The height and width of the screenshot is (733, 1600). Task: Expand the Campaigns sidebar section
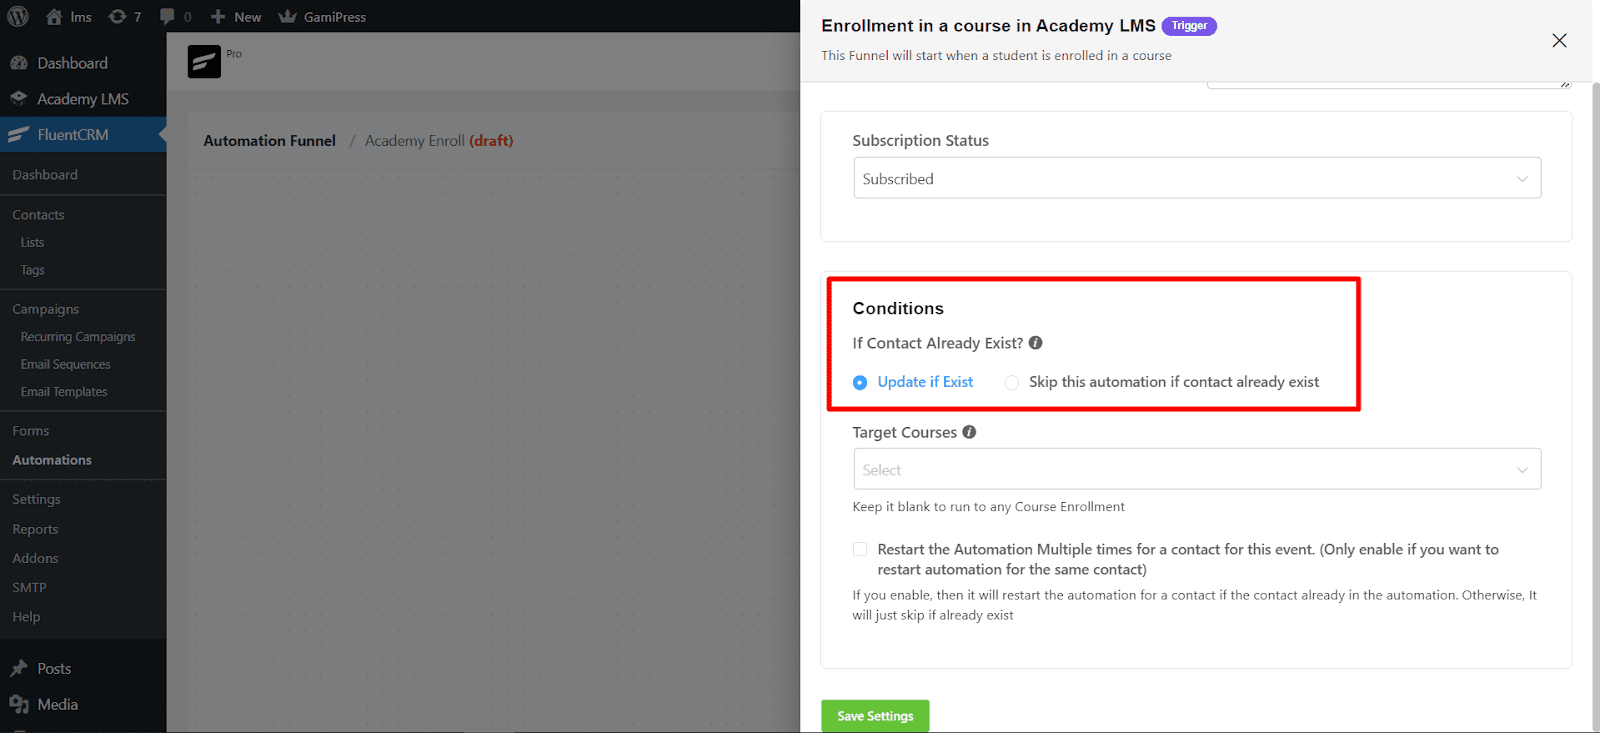click(45, 308)
